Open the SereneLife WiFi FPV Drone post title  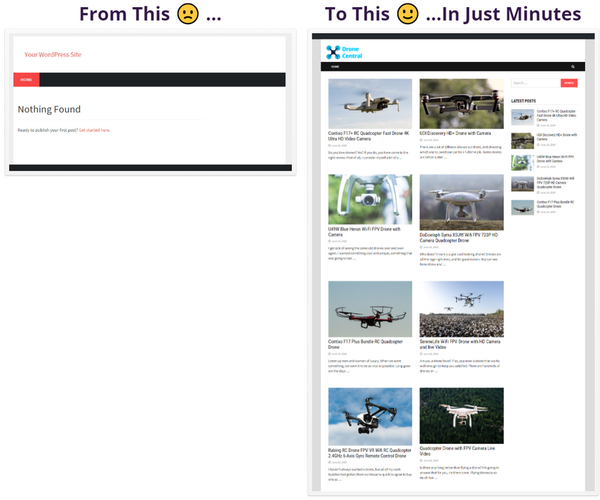pos(460,344)
